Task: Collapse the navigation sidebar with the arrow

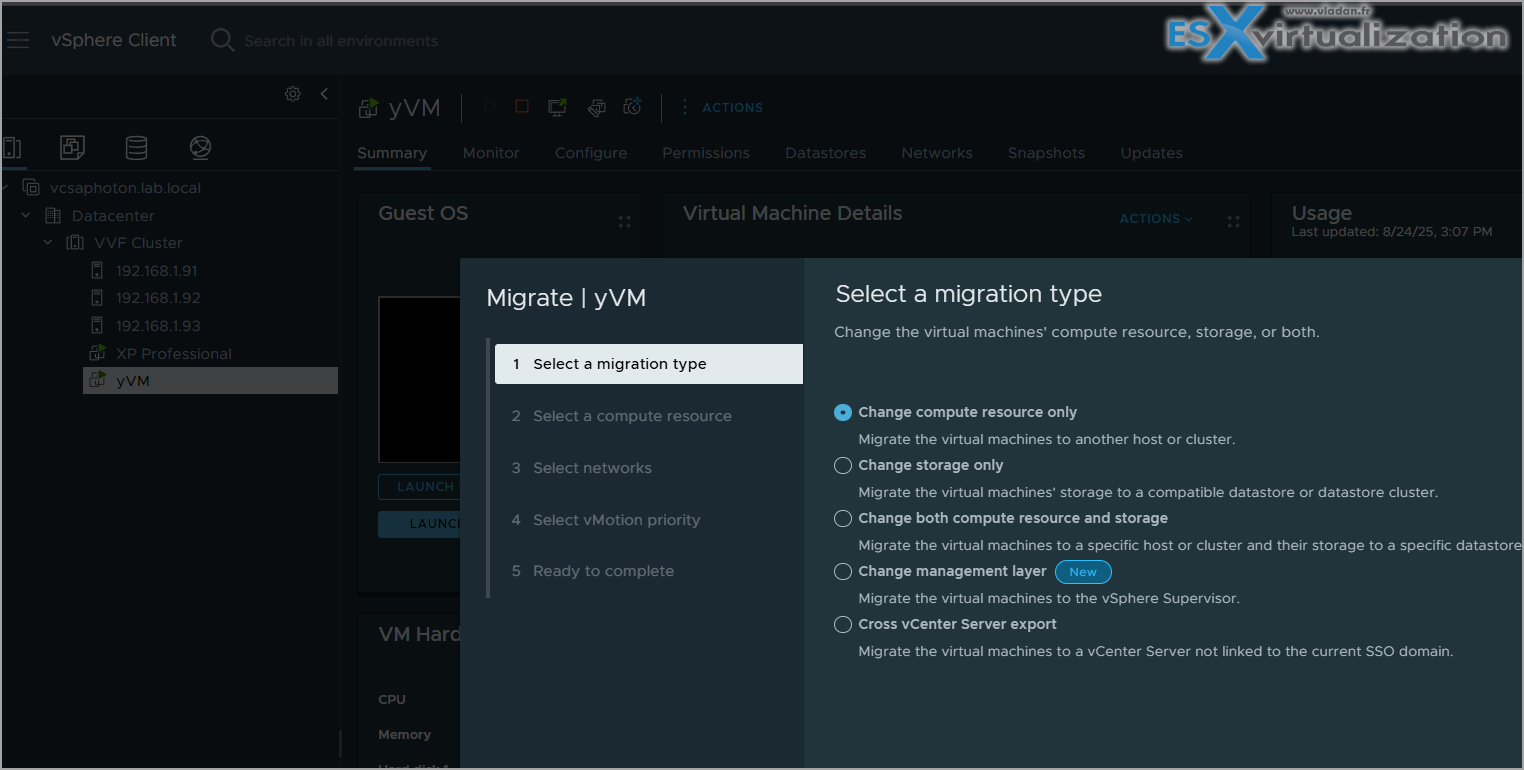Action: [x=324, y=94]
